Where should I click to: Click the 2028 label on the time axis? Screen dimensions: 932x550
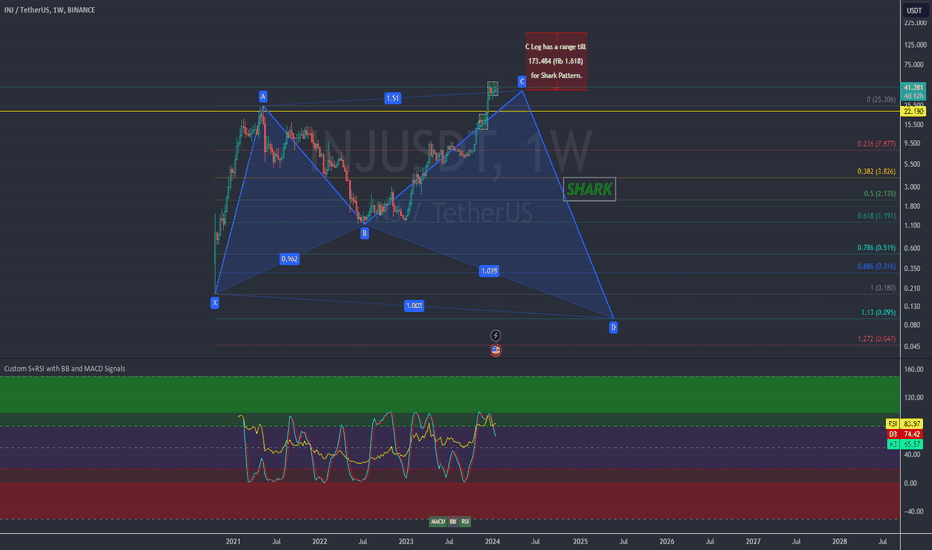click(x=839, y=541)
